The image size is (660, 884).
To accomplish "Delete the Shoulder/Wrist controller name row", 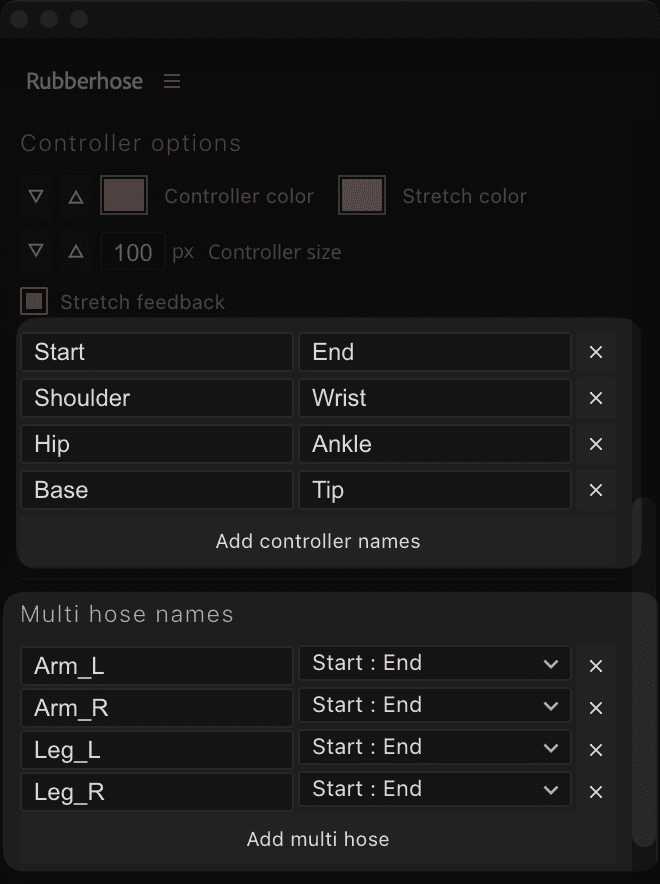I will click(596, 398).
